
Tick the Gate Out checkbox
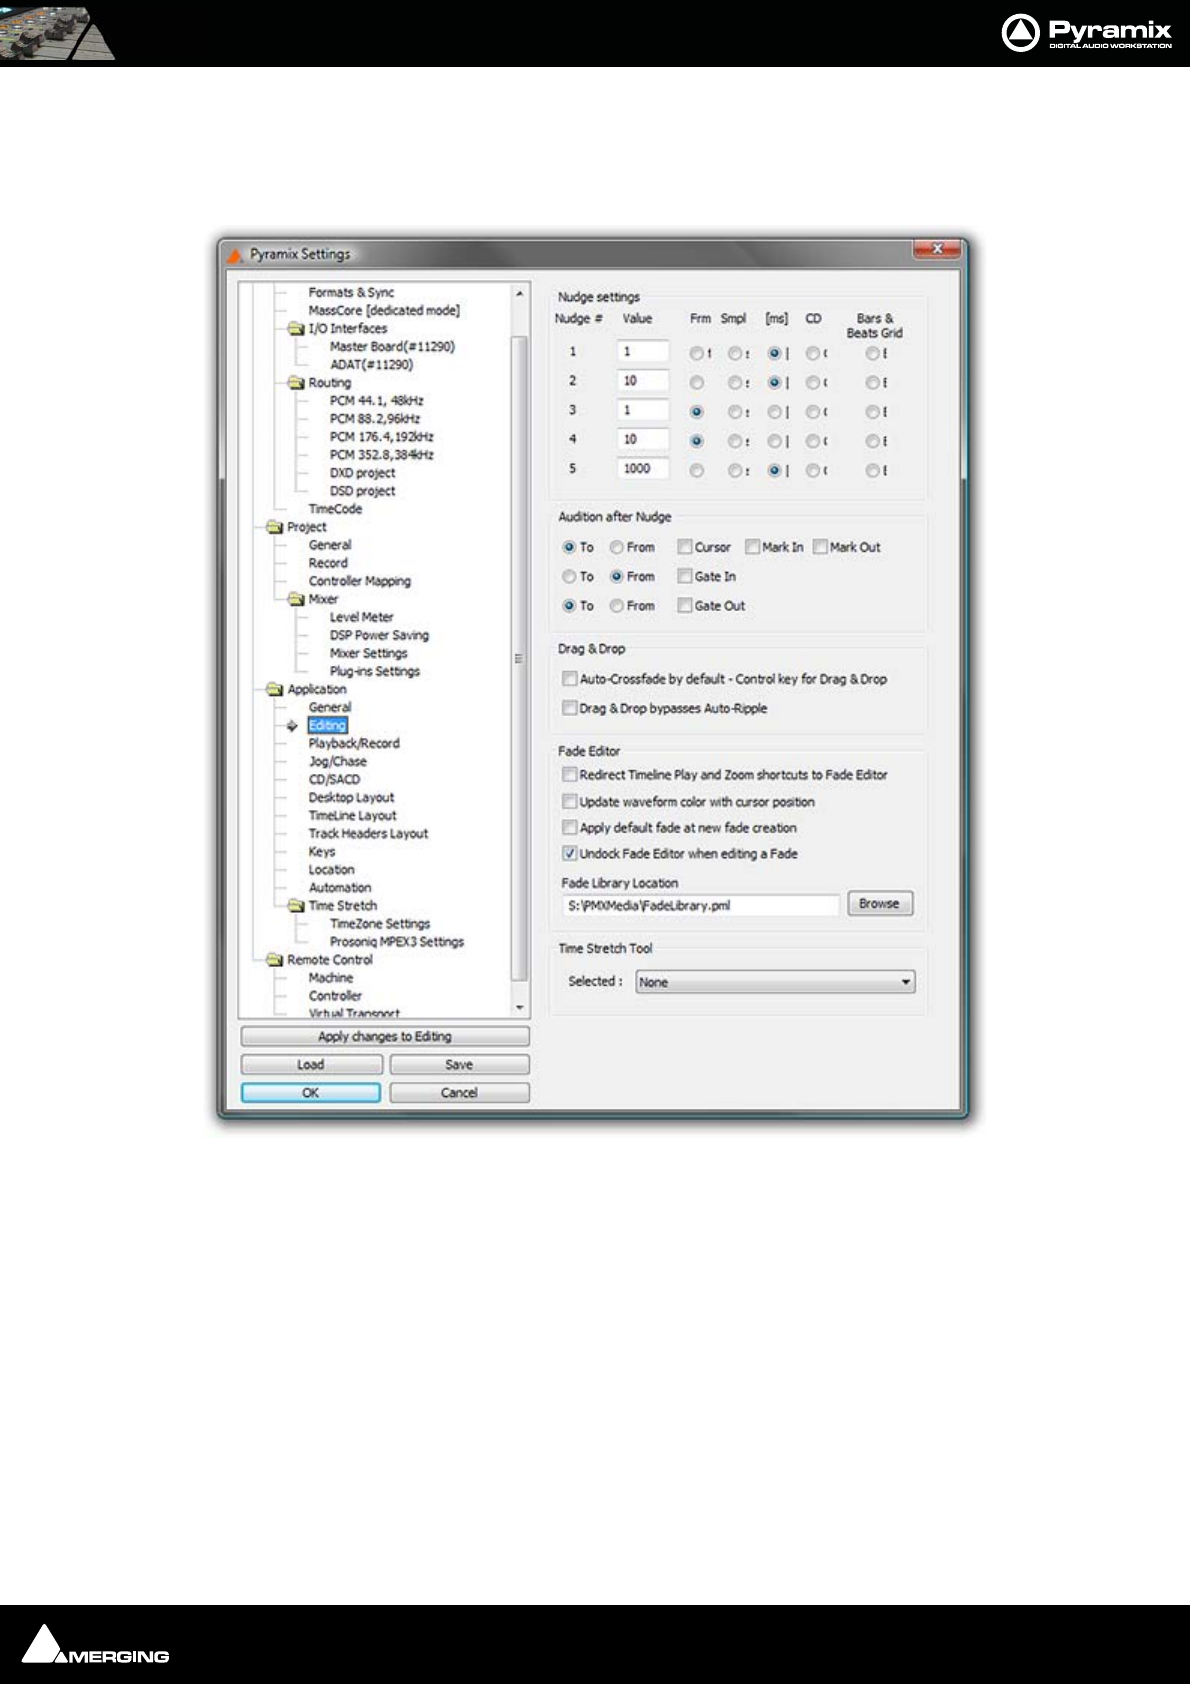tap(685, 605)
